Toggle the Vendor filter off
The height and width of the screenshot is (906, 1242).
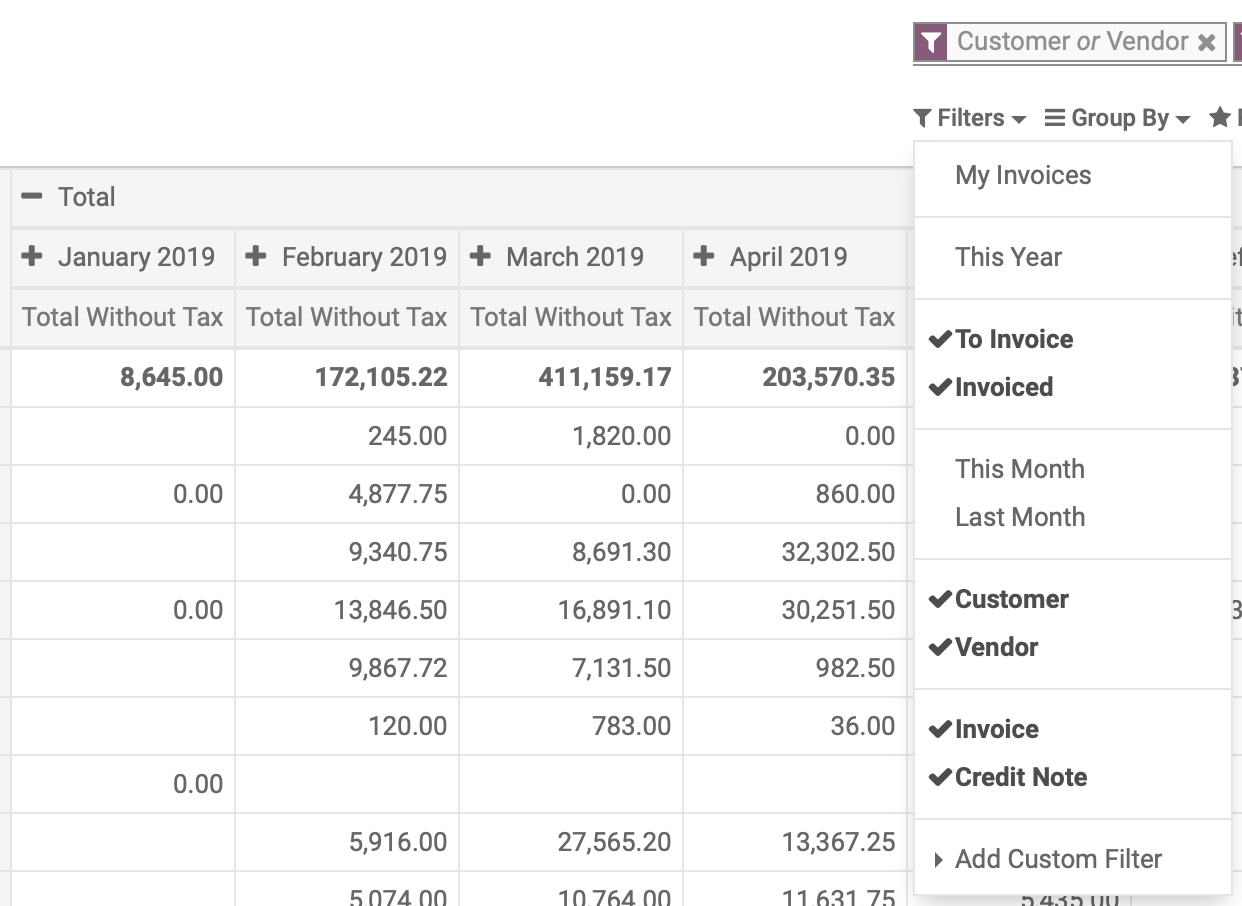pyautogui.click(x=1072, y=647)
